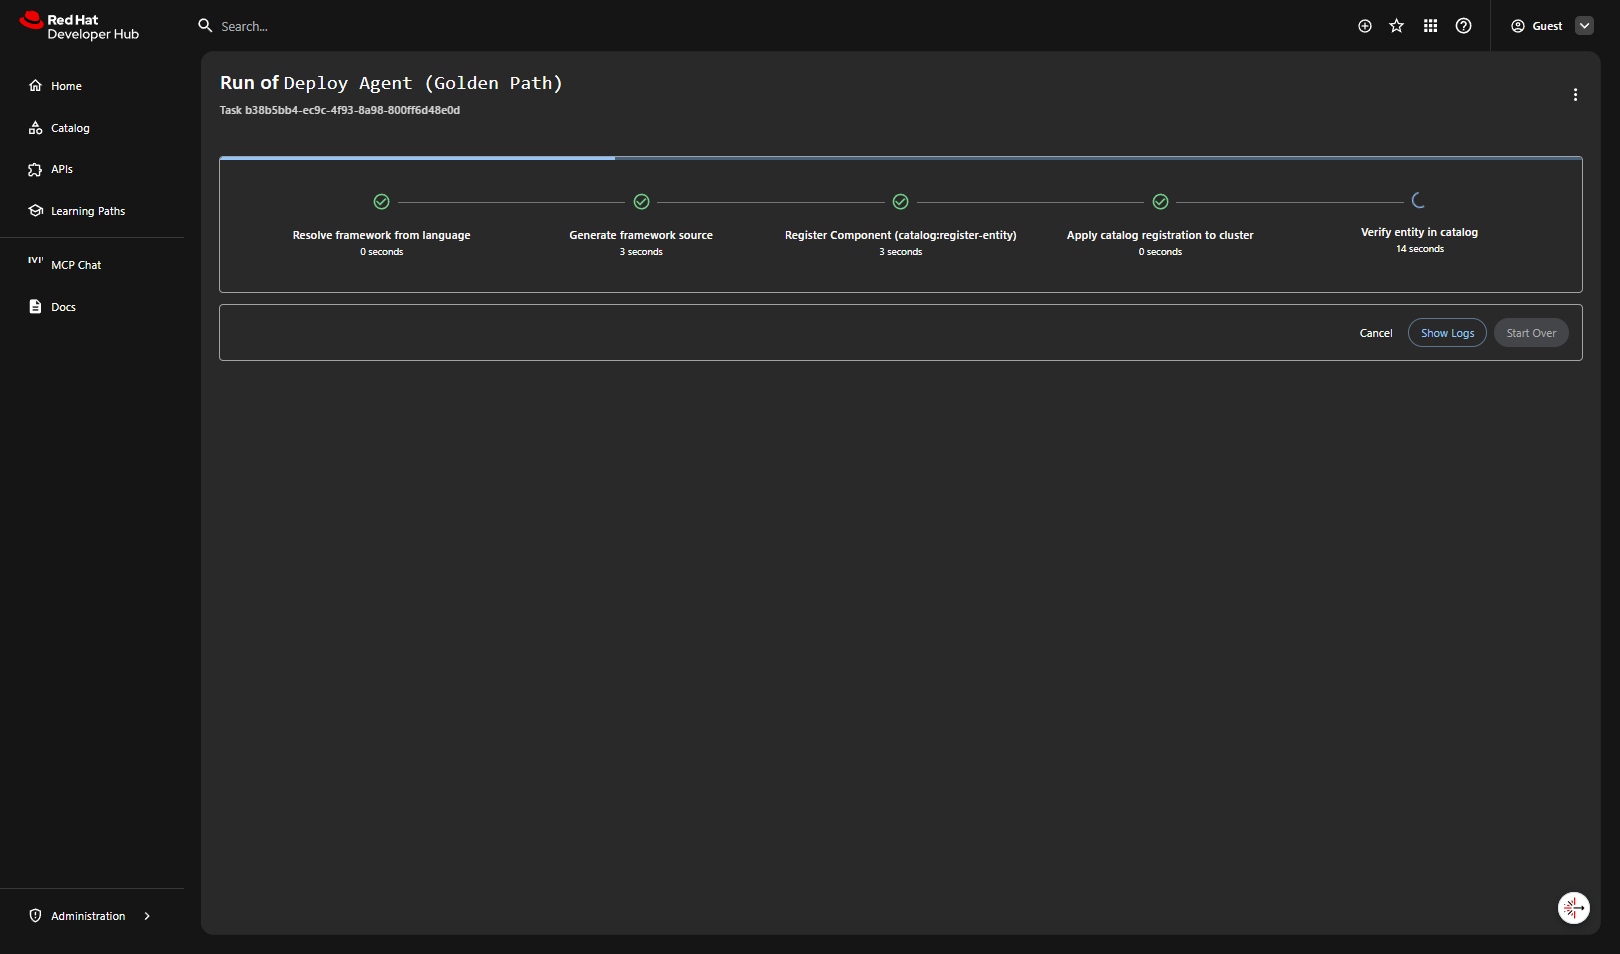Expand the Guest profile dropdown arrow
Screen dimensions: 1620x954
pyautogui.click(x=1585, y=26)
